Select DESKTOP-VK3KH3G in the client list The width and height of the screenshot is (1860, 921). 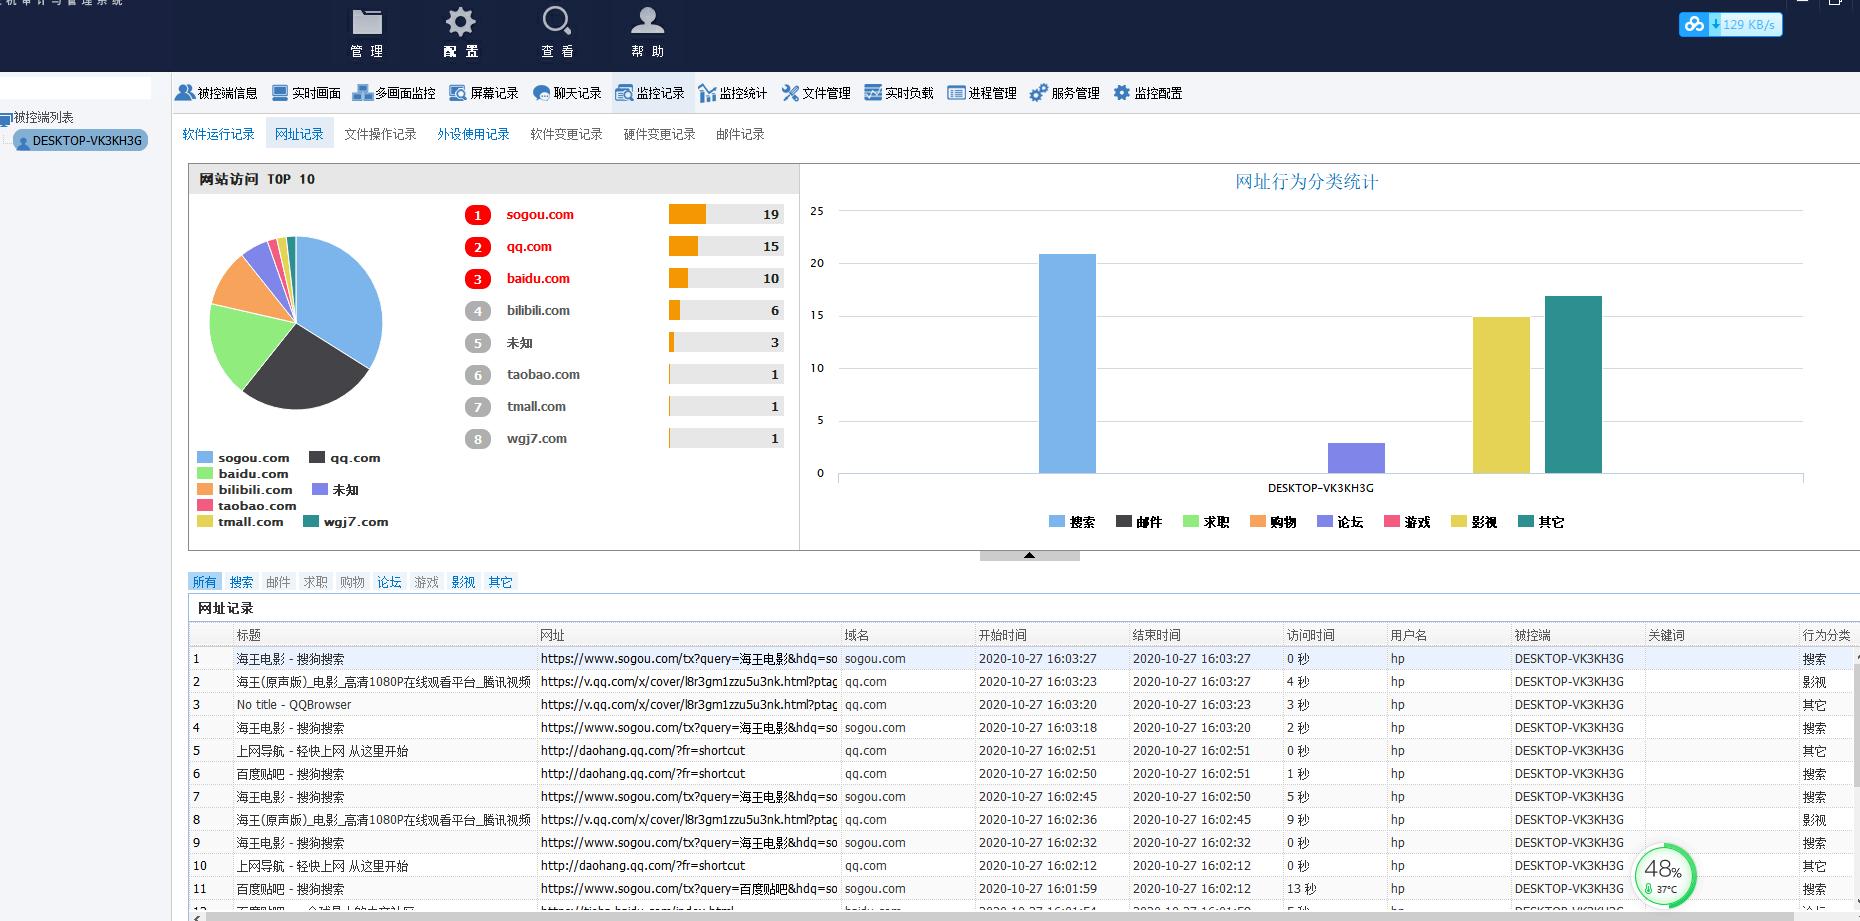86,141
